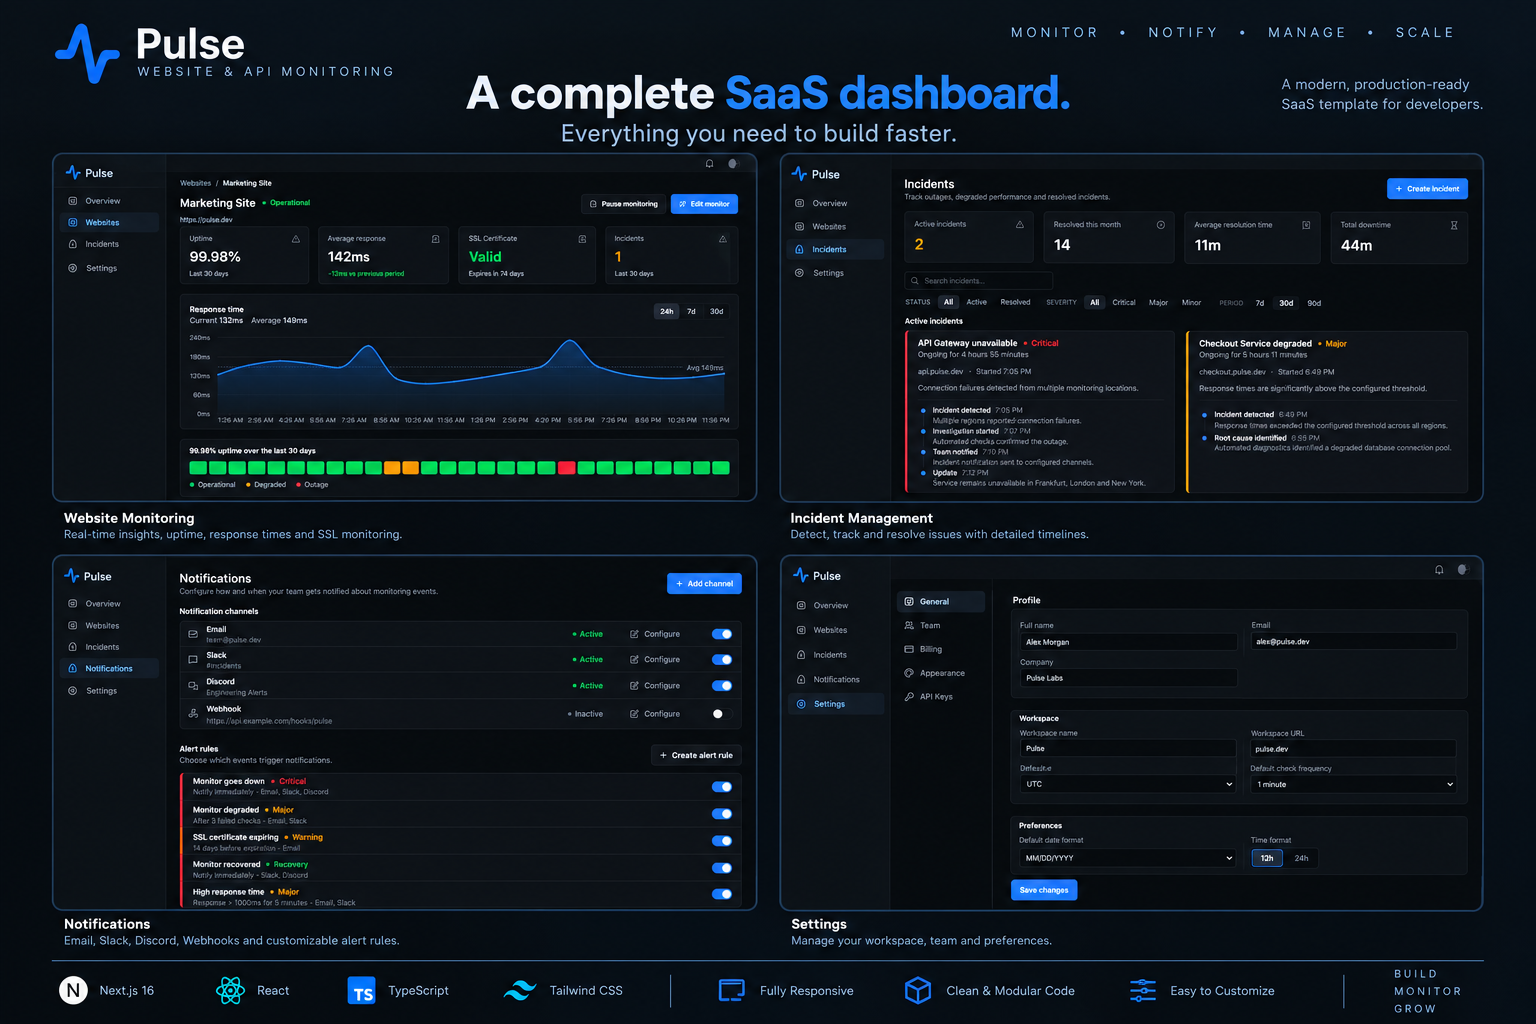
Task: Toggle the Monitor goes down alert rule
Action: tap(722, 787)
